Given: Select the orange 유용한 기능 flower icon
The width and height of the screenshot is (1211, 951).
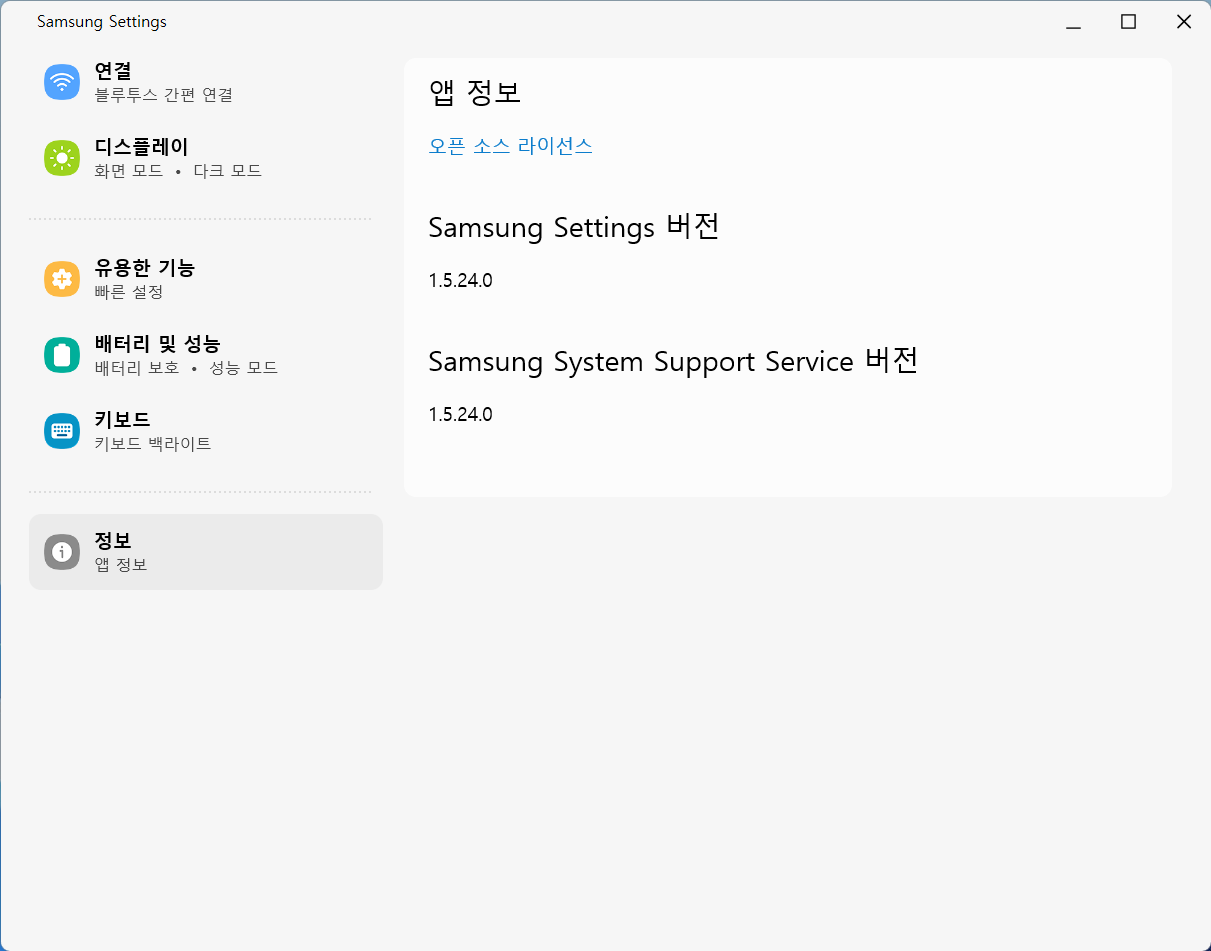Looking at the screenshot, I should click(x=62, y=279).
